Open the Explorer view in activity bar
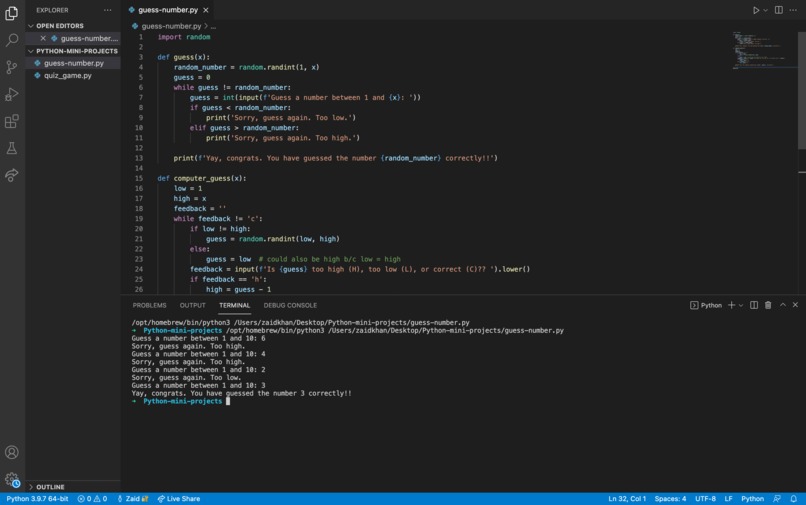This screenshot has height=505, width=806. (11, 13)
